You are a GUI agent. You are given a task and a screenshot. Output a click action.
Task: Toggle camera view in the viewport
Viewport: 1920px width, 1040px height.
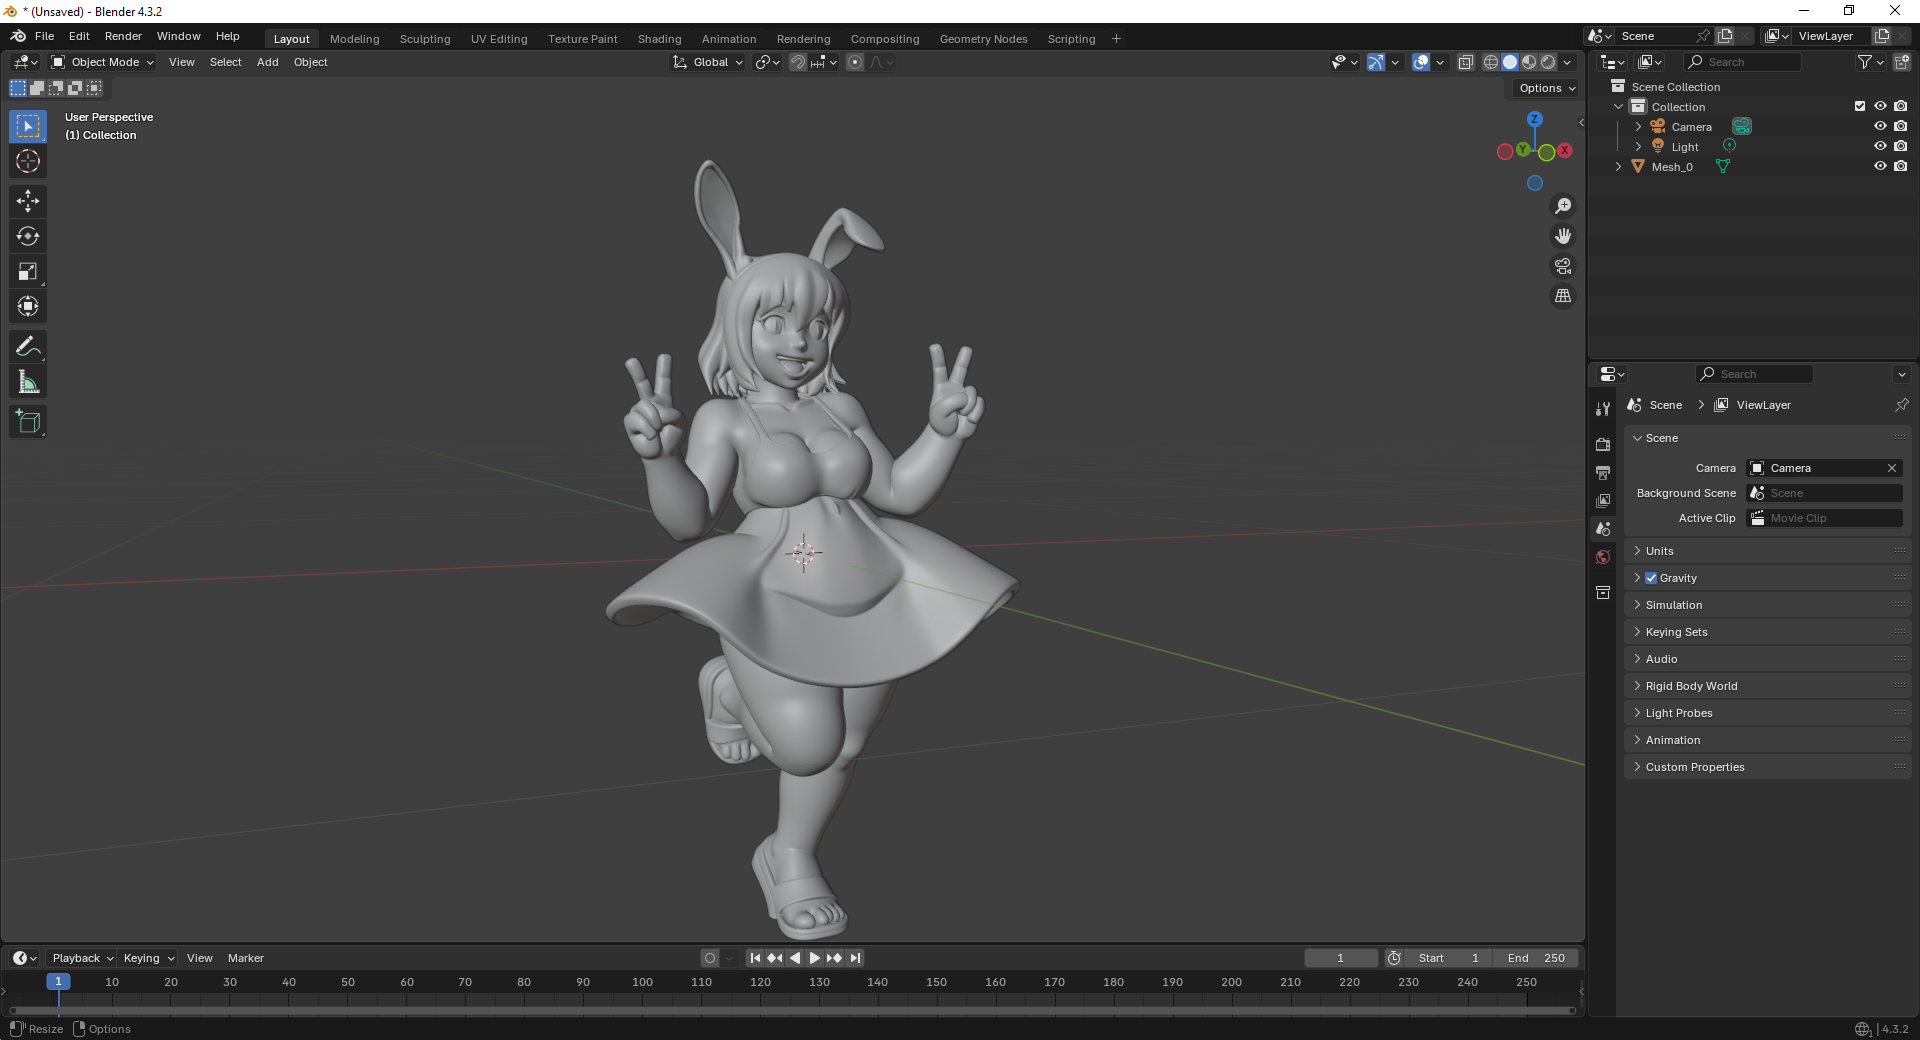point(1562,266)
